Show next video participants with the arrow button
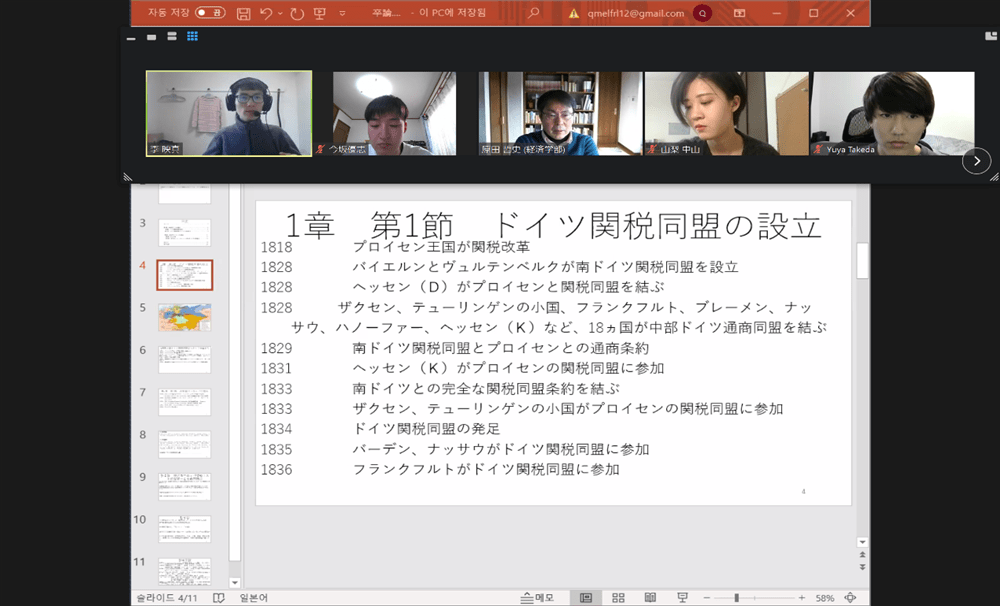Screen dimensions: 1000x606 (x=976, y=160)
